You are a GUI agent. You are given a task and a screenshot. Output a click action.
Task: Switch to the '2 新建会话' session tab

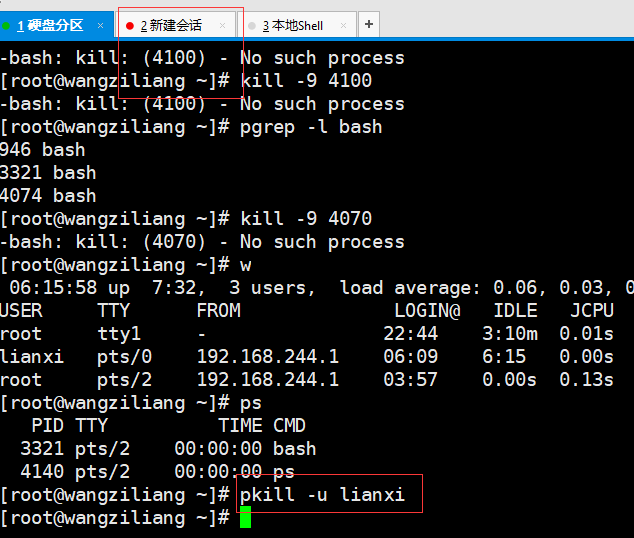[176, 25]
